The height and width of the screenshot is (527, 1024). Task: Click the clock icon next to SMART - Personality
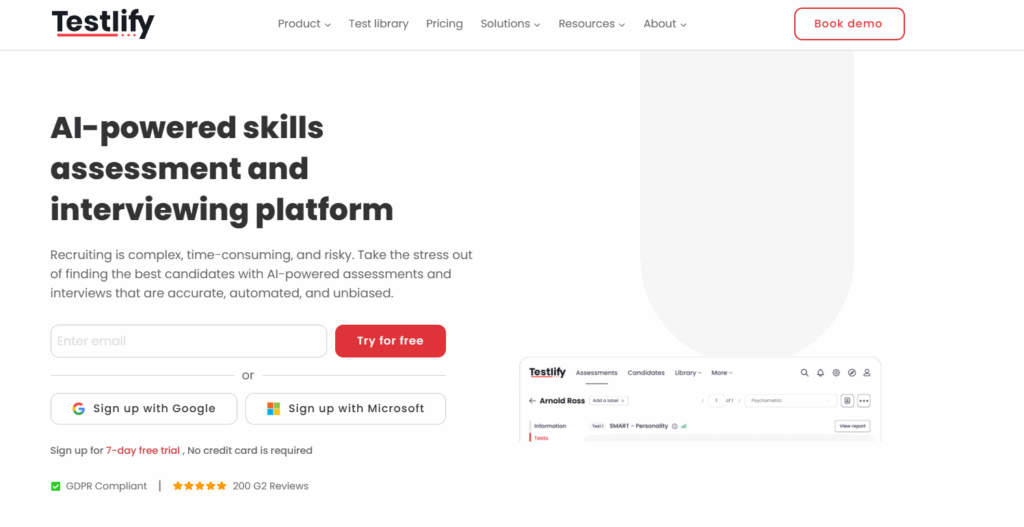tap(675, 426)
